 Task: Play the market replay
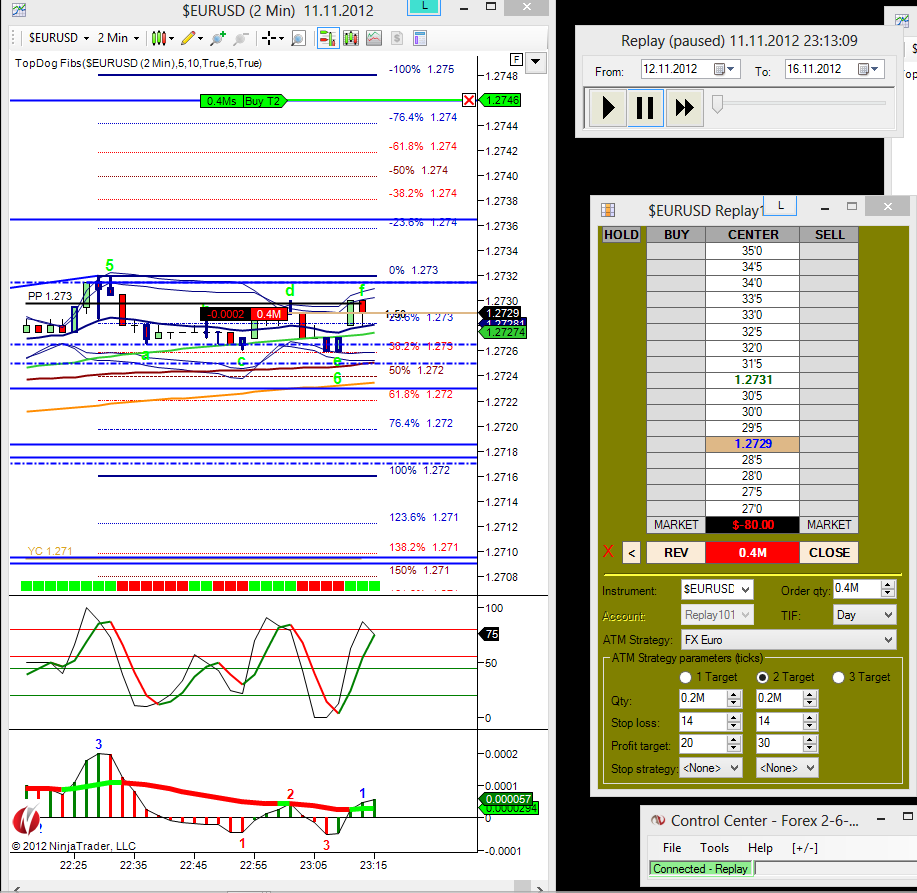point(608,108)
